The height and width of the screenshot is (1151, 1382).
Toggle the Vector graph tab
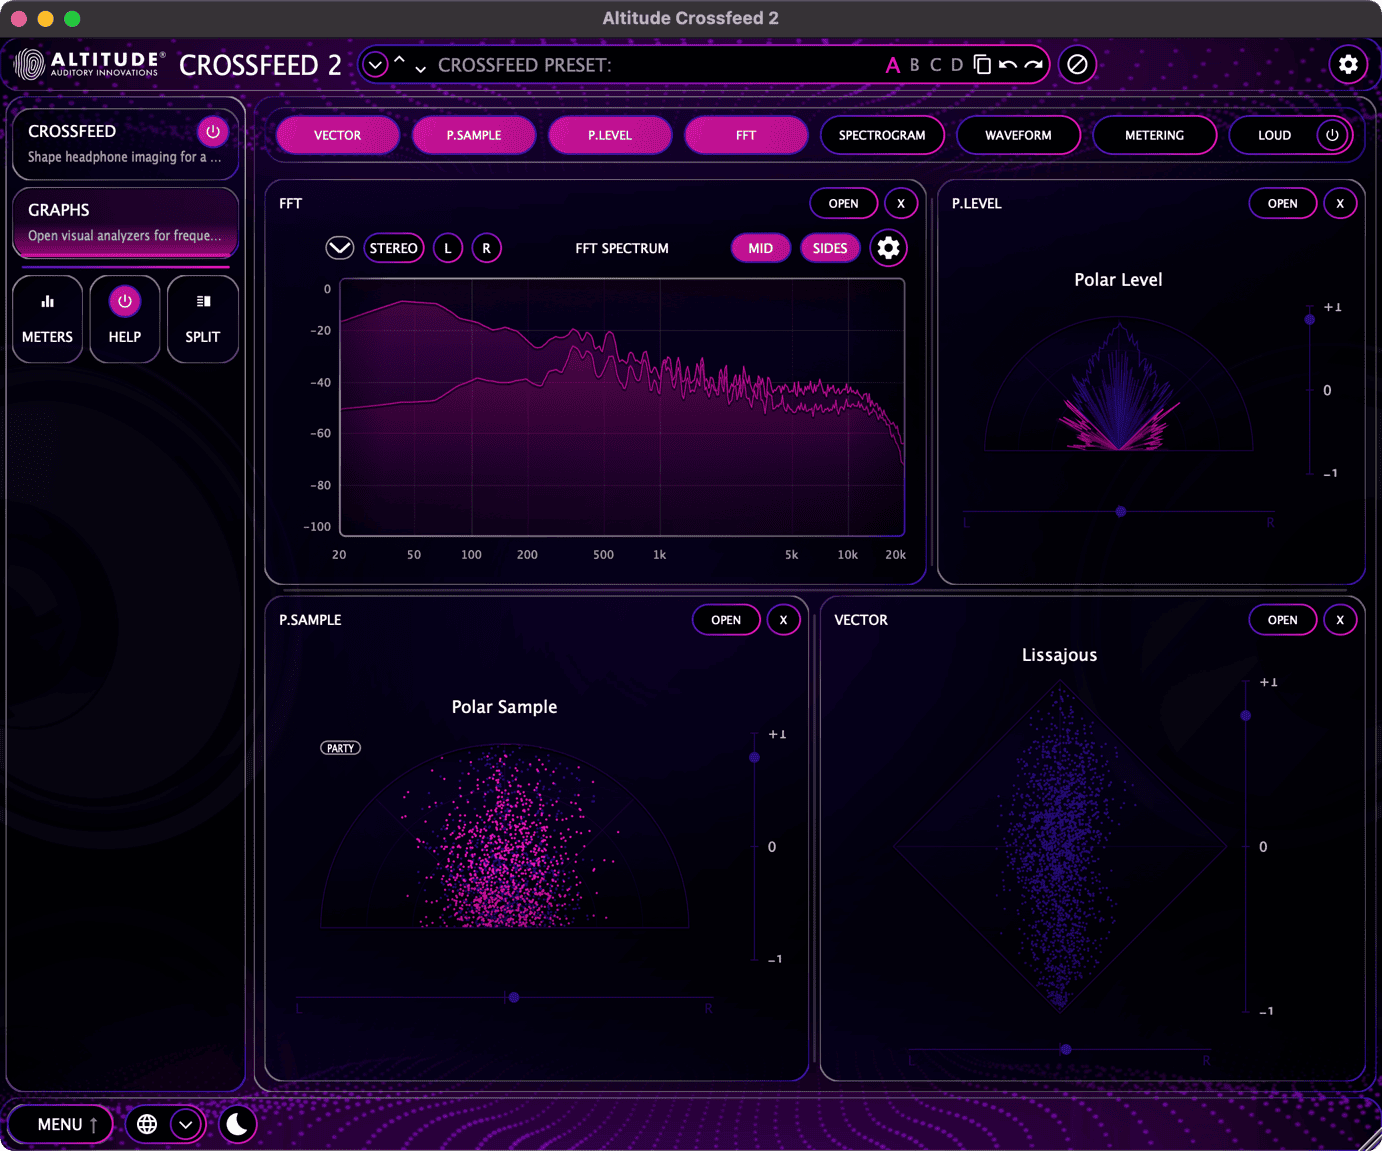(338, 135)
